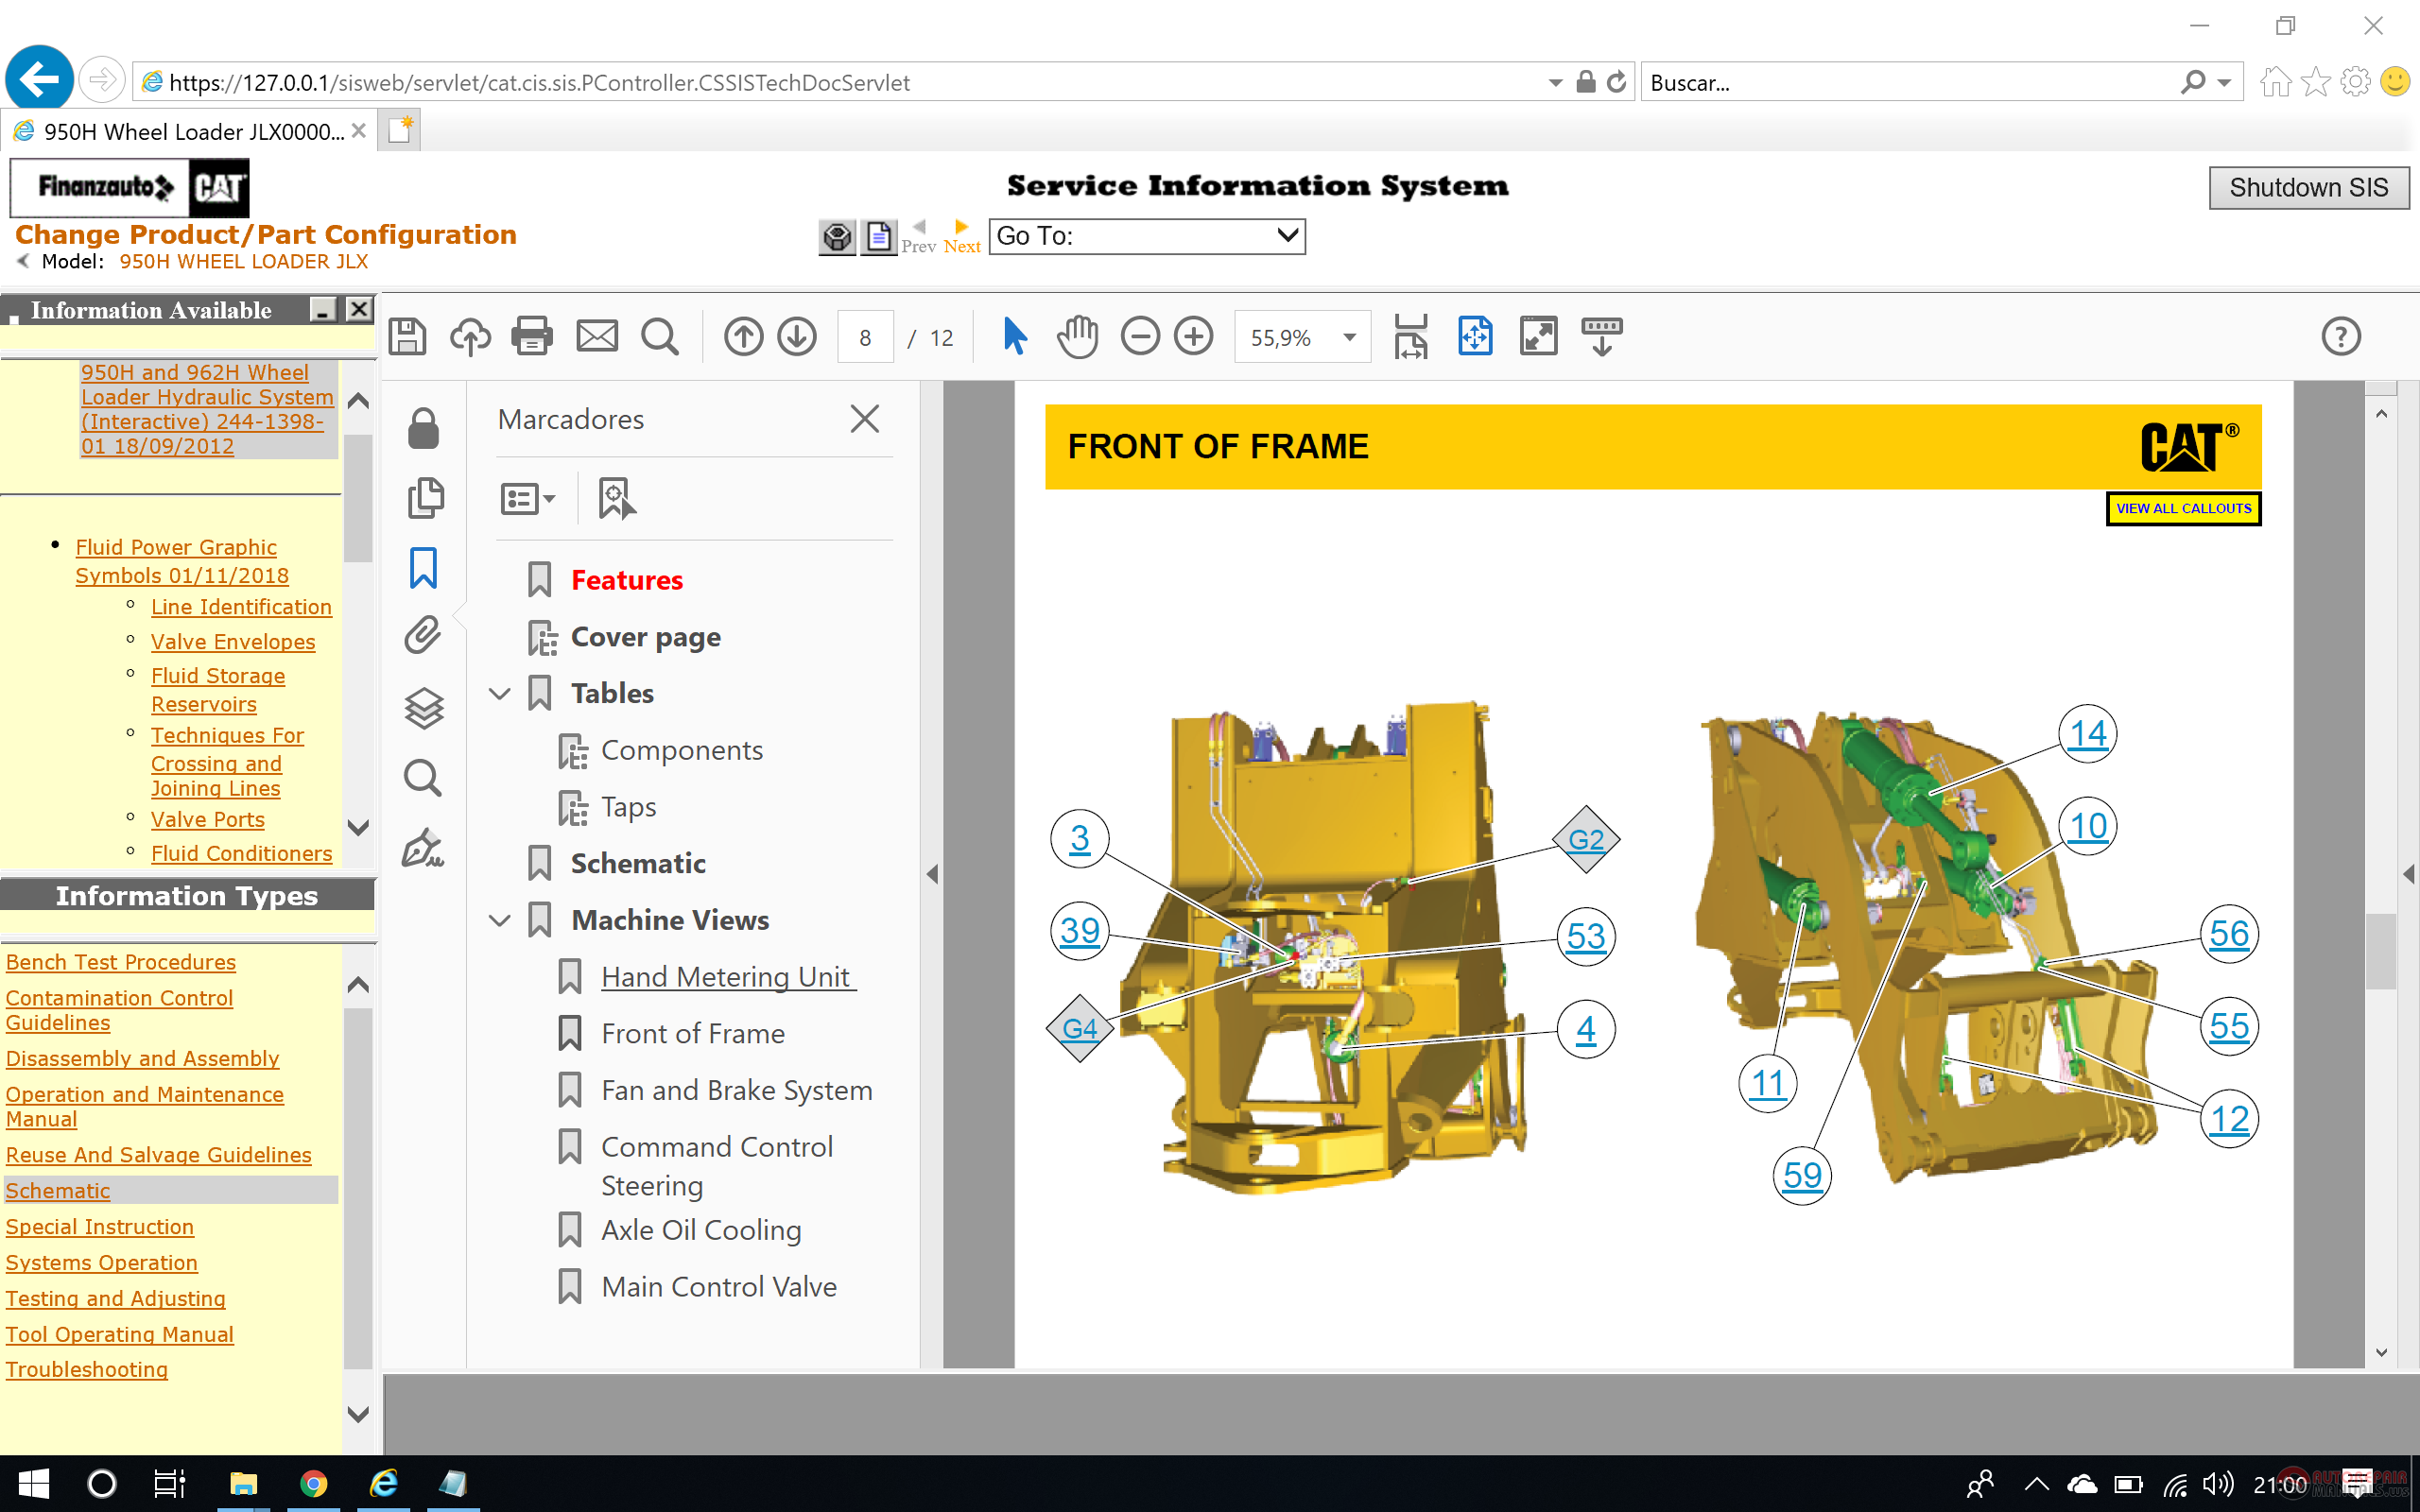Open the Windows Start menu

tap(33, 1483)
